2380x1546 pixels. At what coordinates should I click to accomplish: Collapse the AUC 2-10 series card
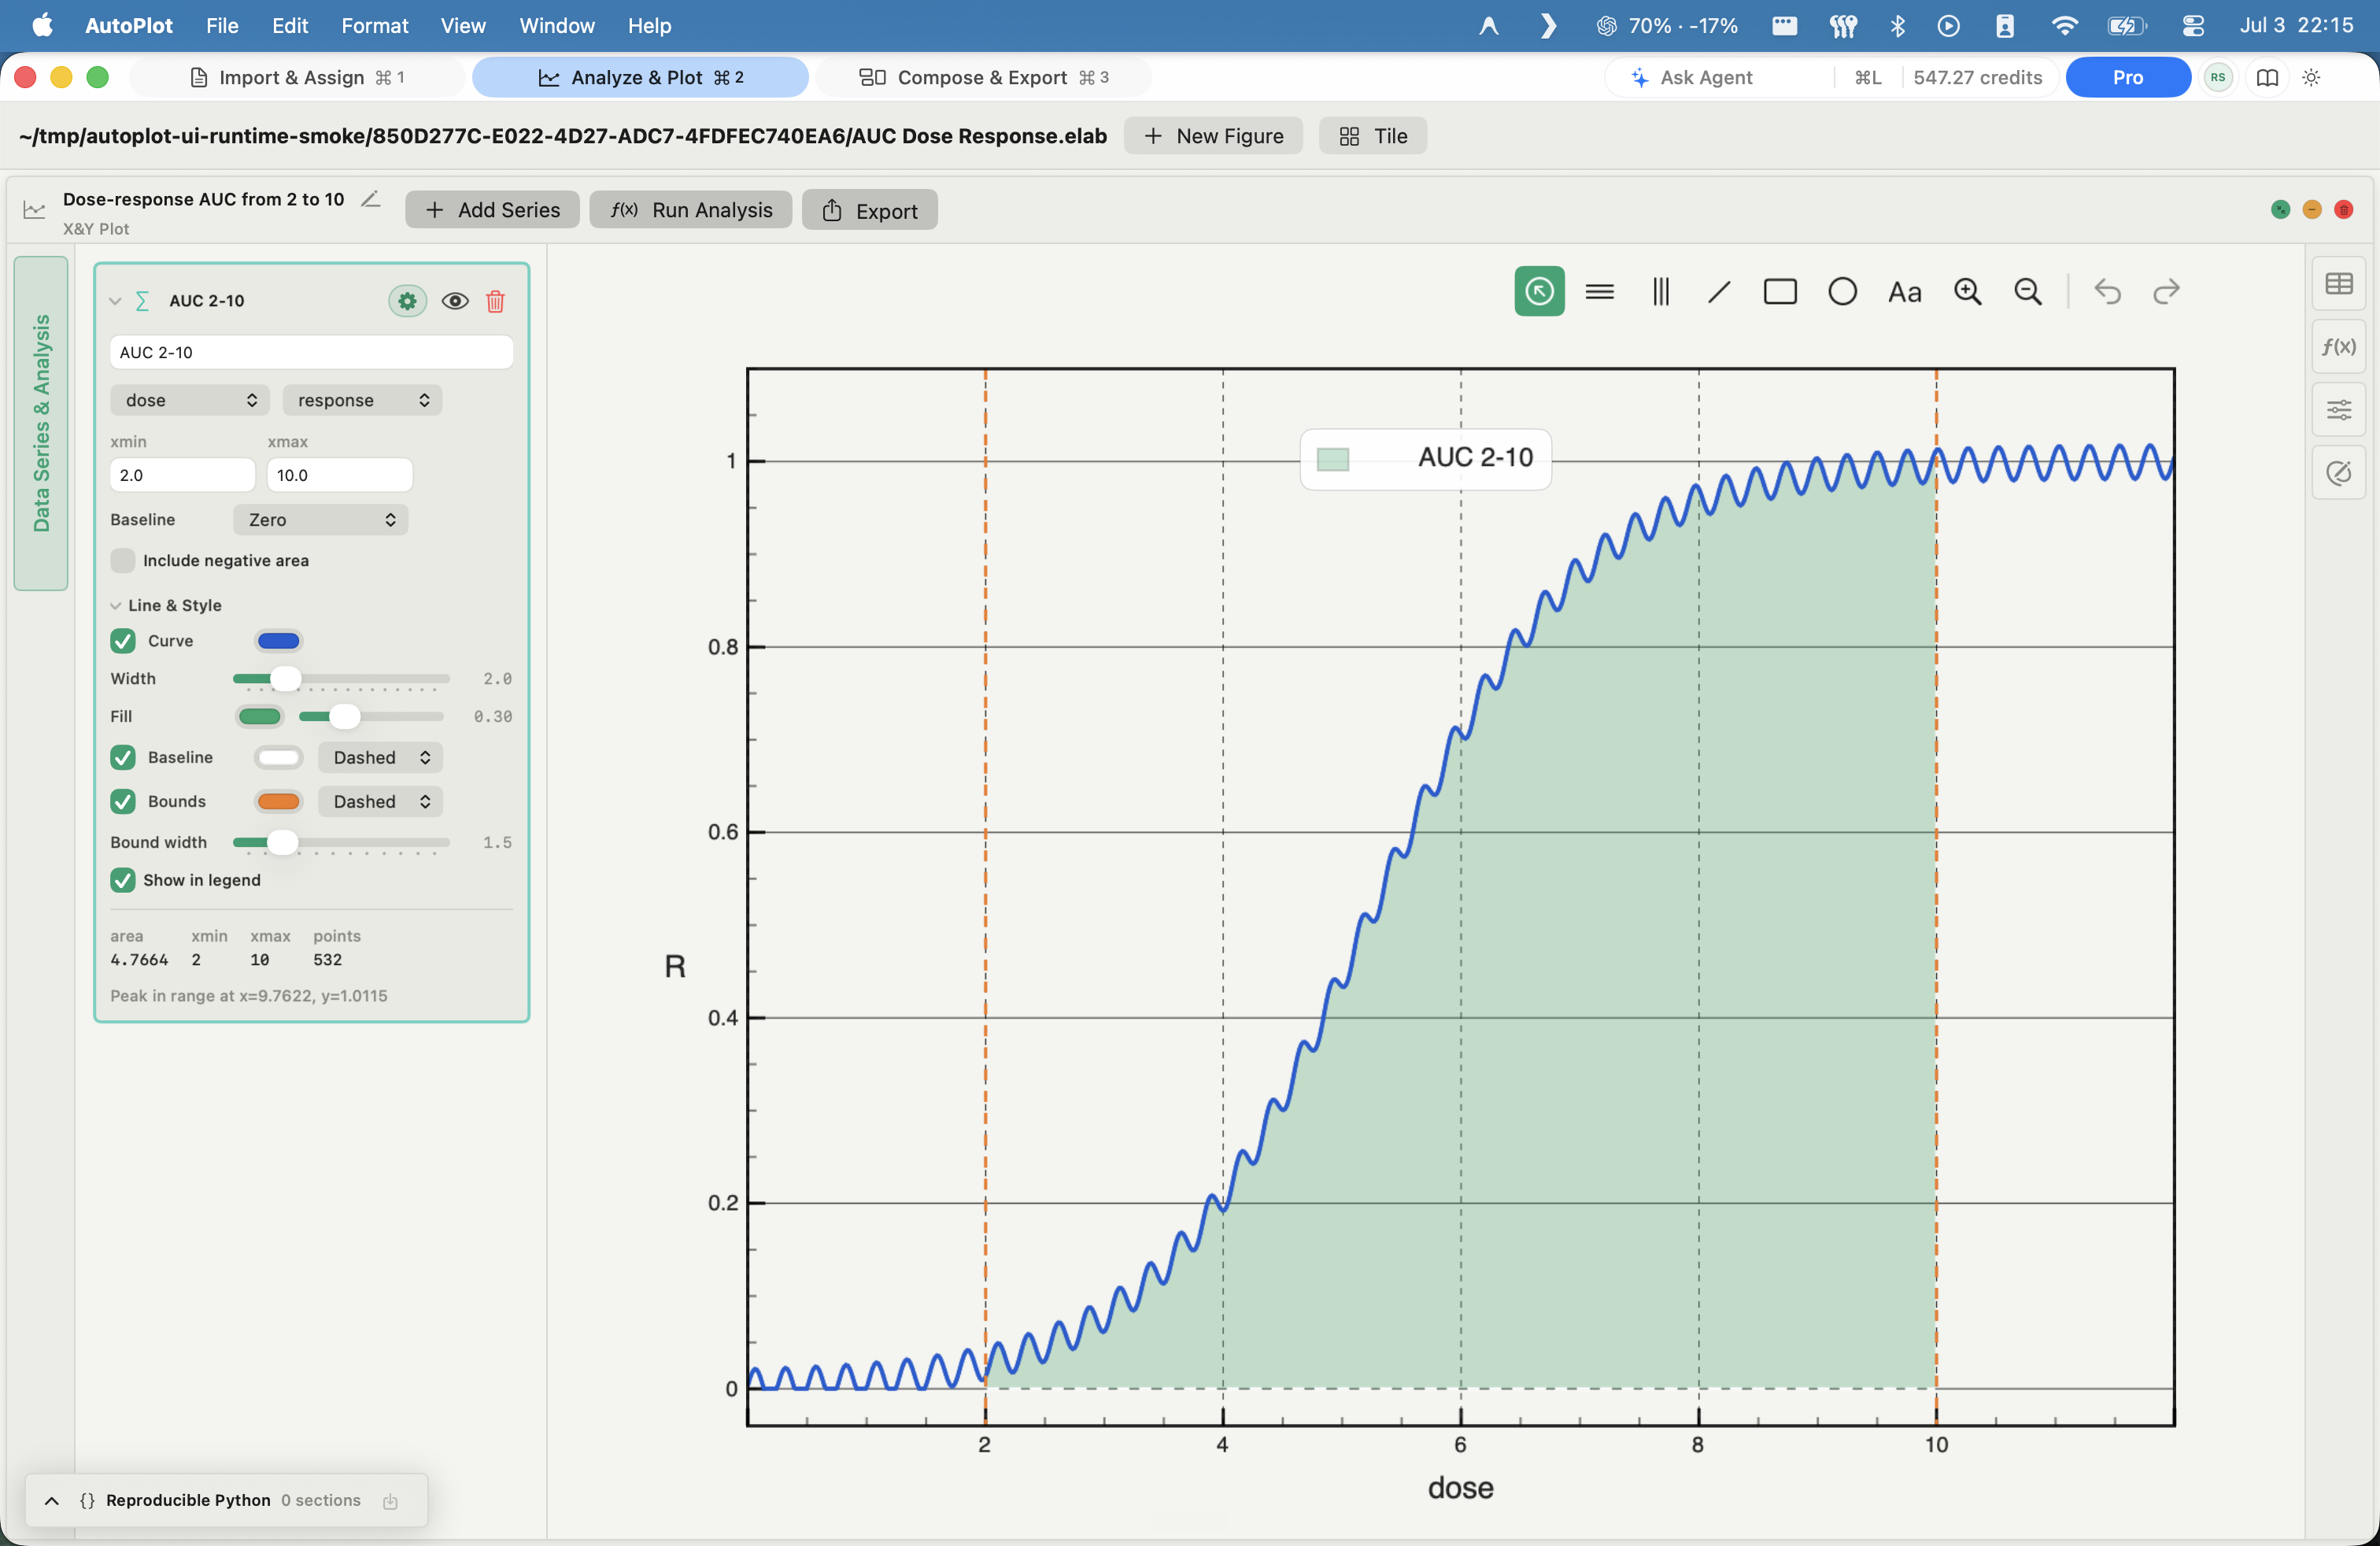[115, 301]
